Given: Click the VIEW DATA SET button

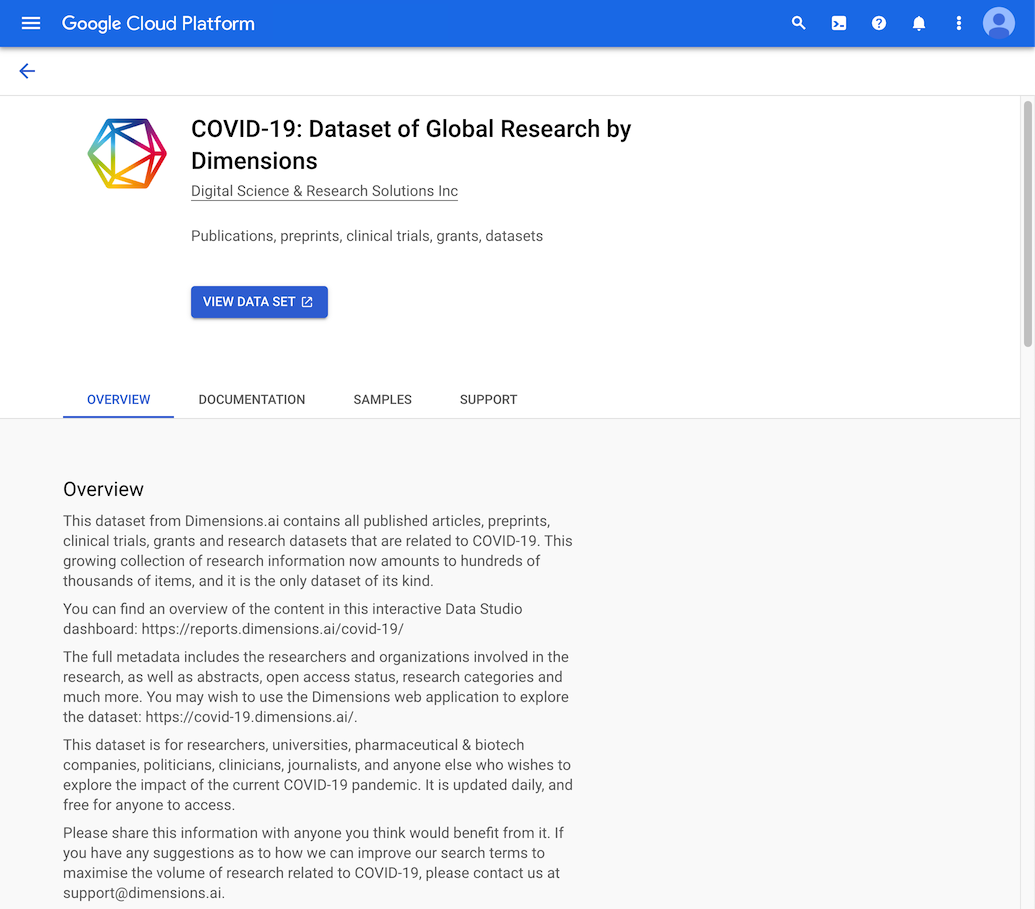Looking at the screenshot, I should coord(259,302).
